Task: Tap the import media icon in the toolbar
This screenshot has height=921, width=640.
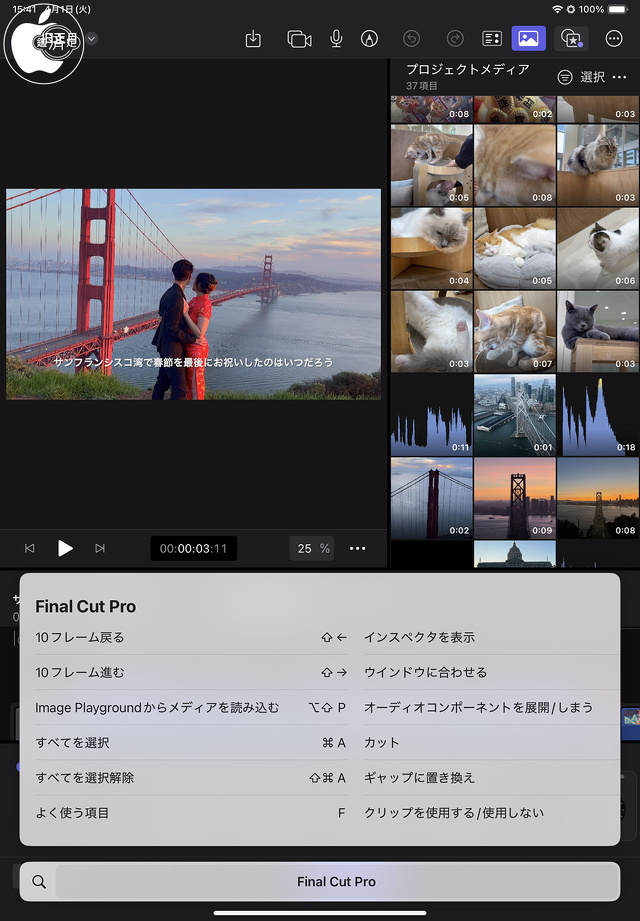Action: pos(253,39)
